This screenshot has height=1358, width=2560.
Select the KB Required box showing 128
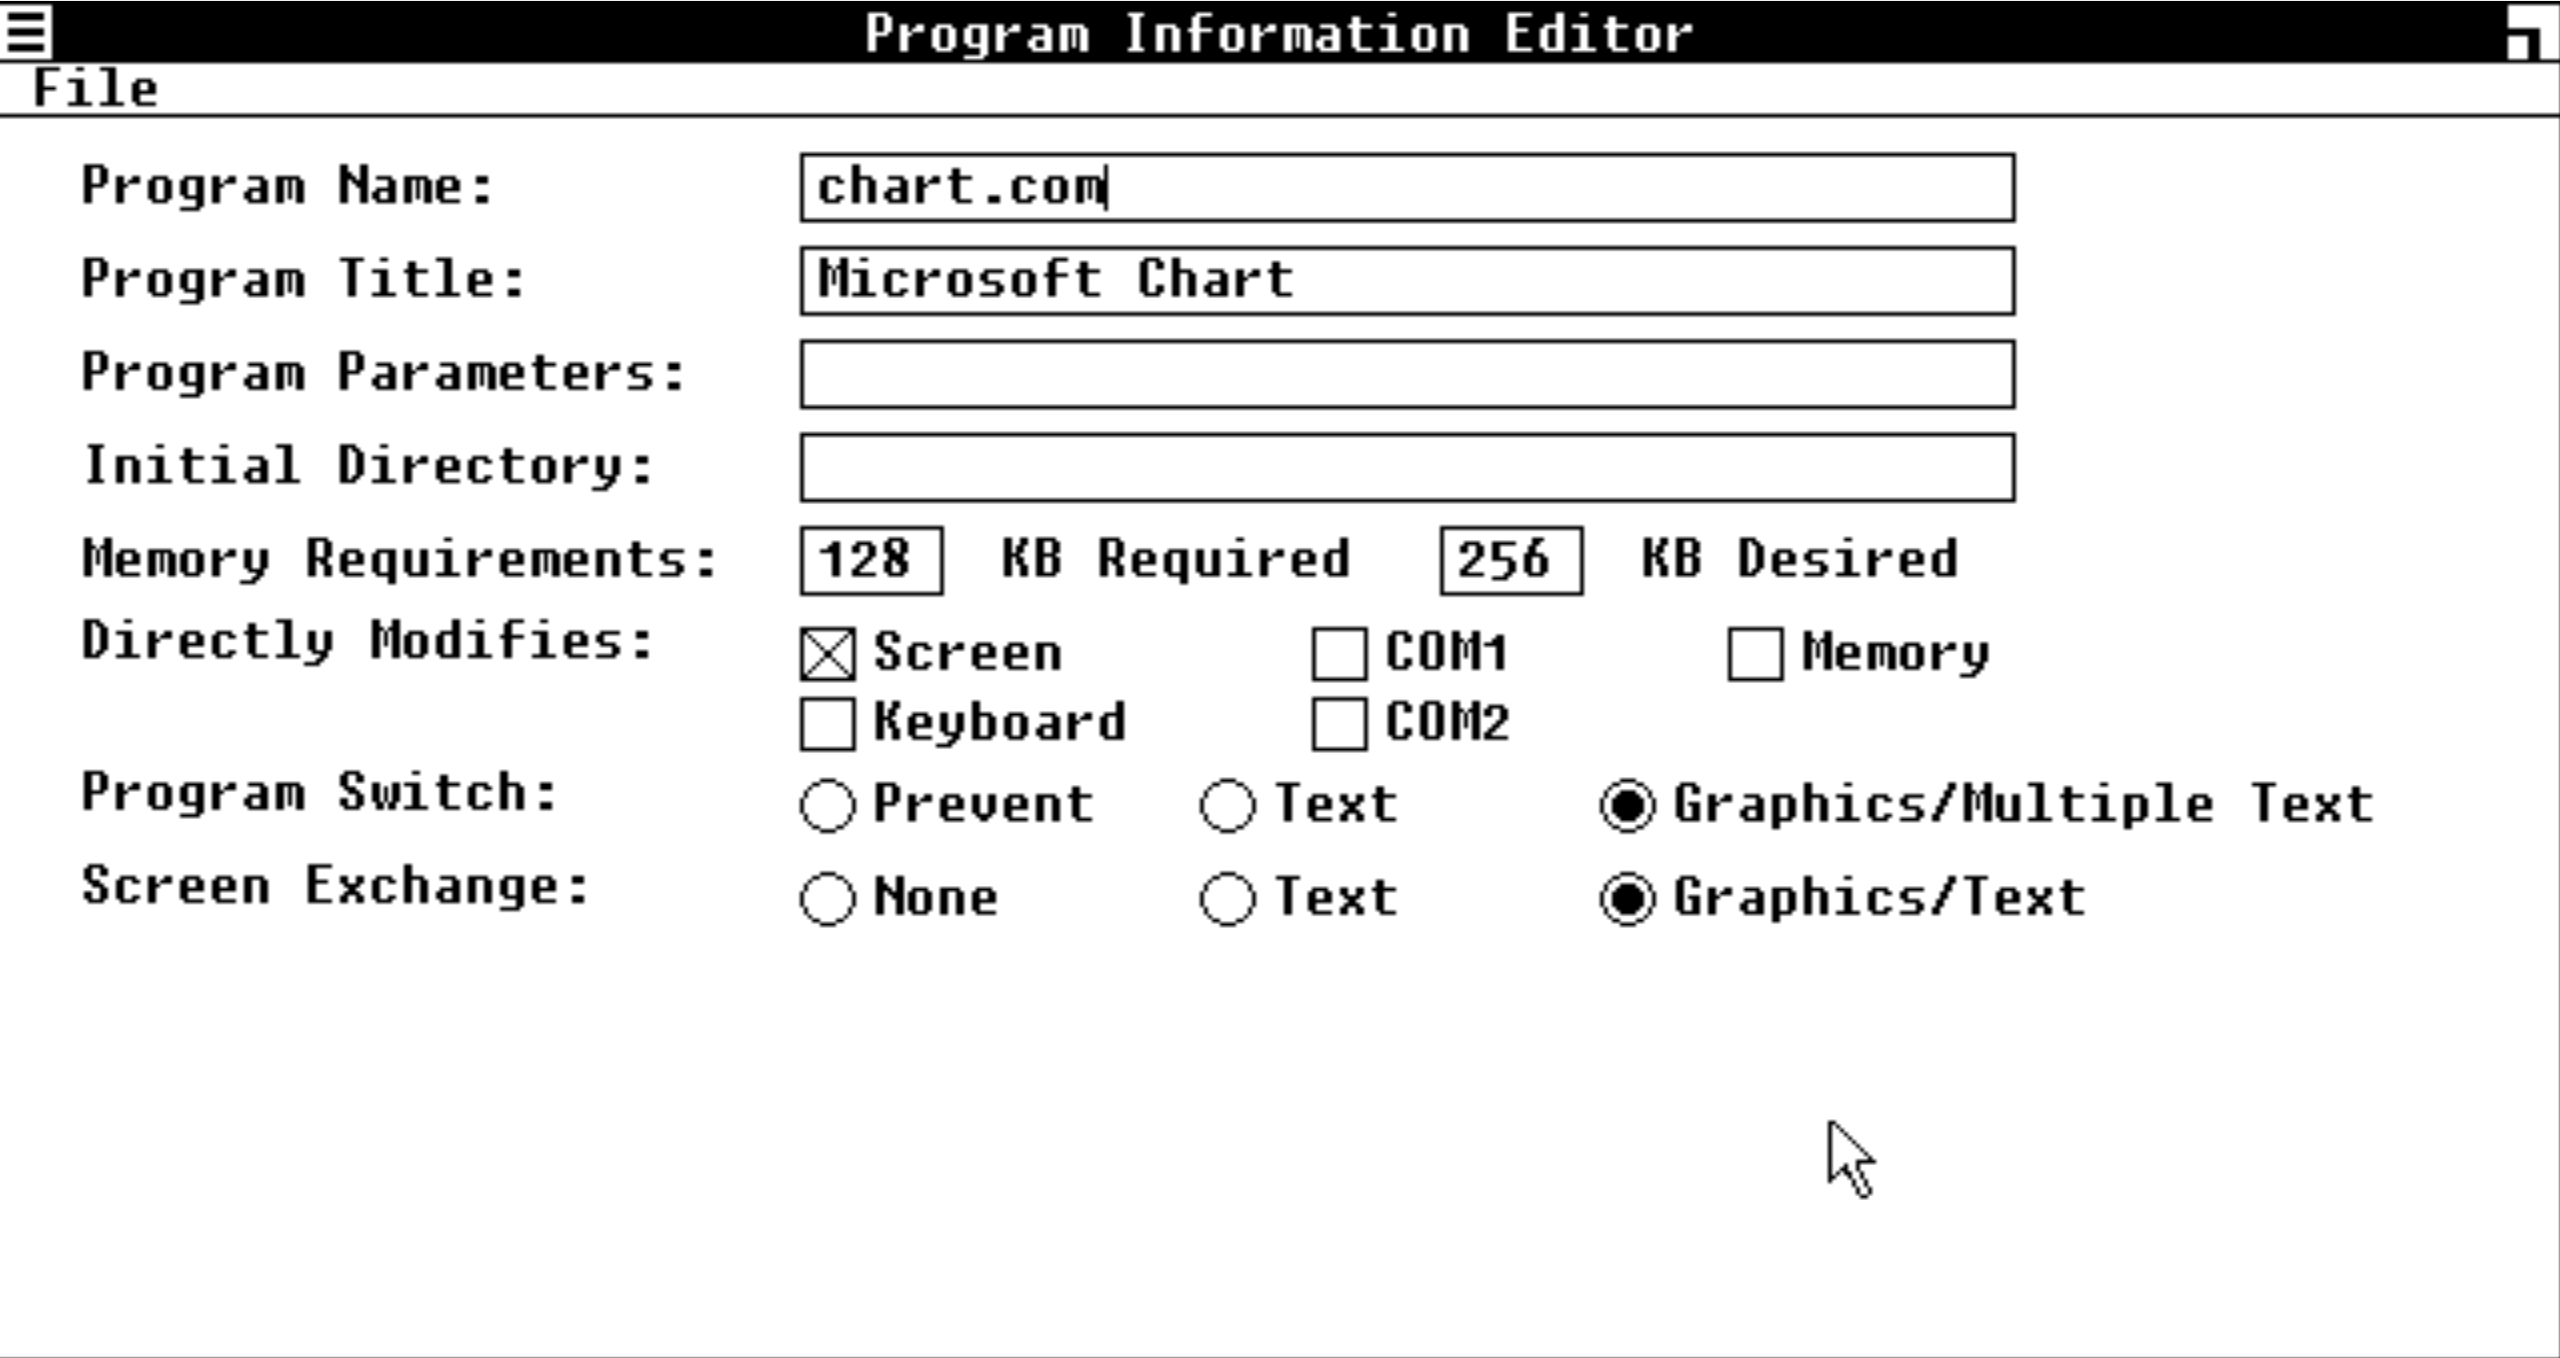click(x=871, y=560)
